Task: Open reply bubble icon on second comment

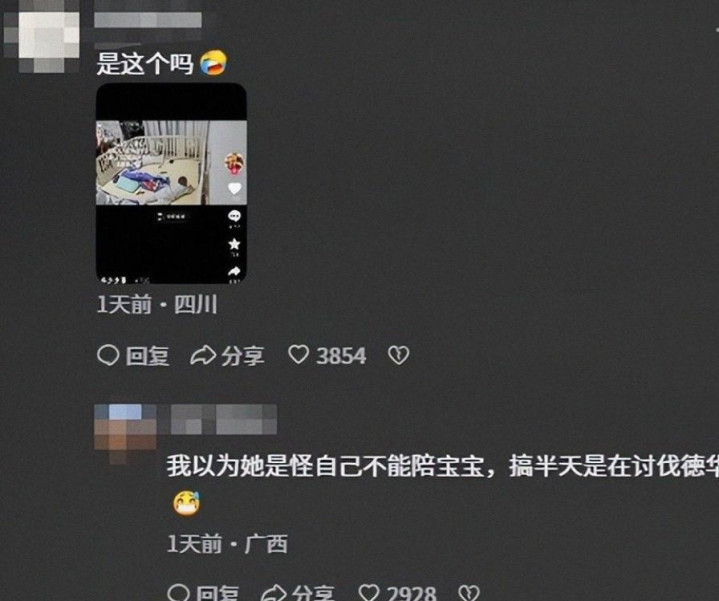Action: coord(178,593)
